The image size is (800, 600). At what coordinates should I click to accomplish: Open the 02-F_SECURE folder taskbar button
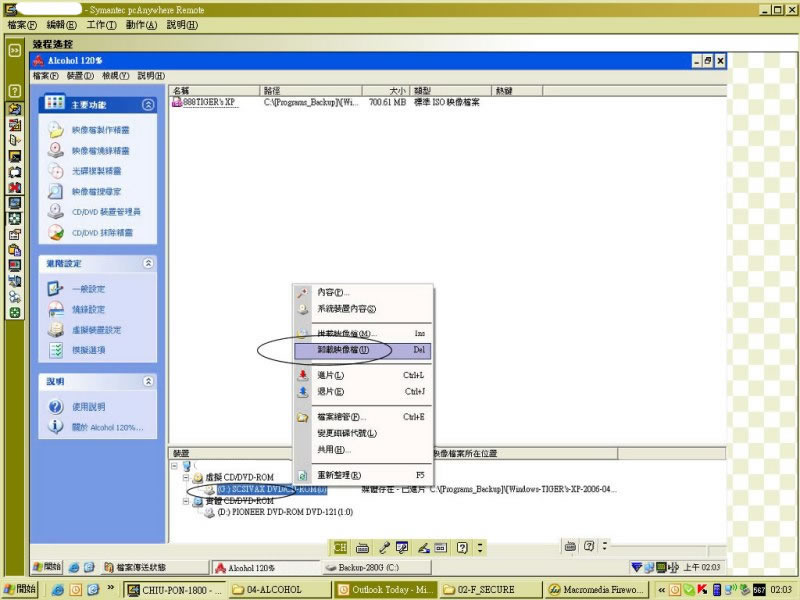491,589
